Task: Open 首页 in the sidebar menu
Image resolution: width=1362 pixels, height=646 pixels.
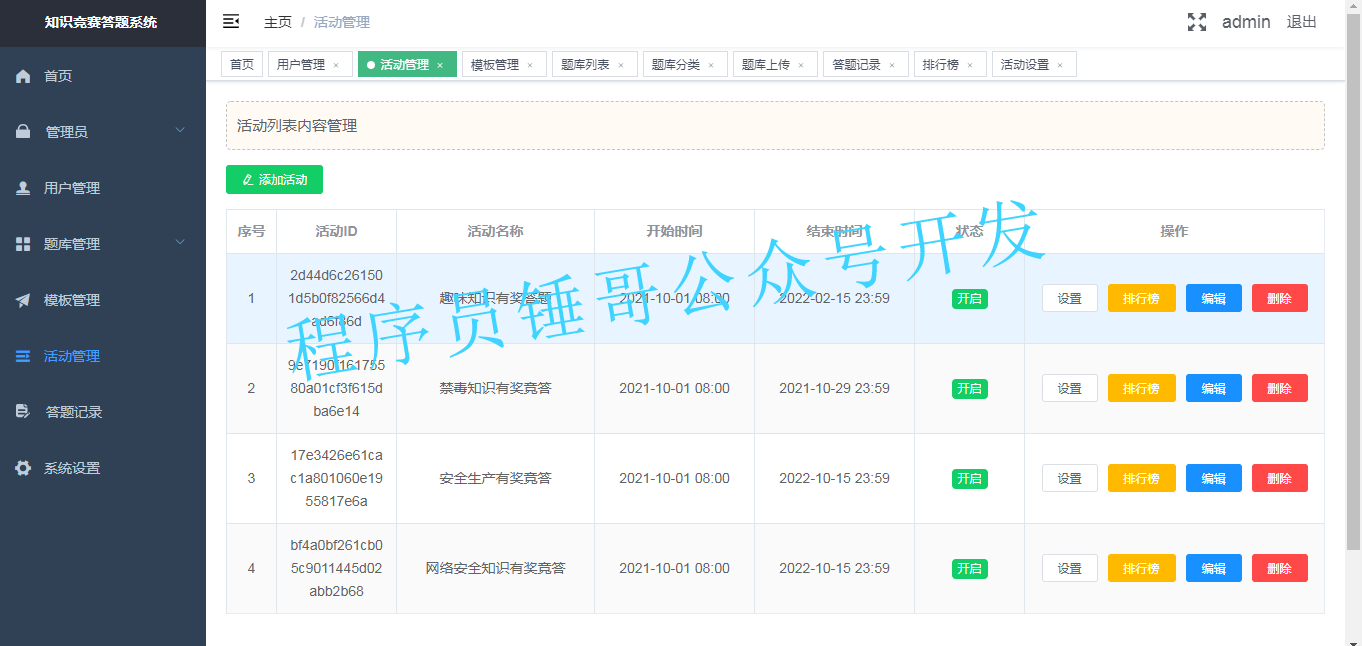Action: (x=103, y=76)
